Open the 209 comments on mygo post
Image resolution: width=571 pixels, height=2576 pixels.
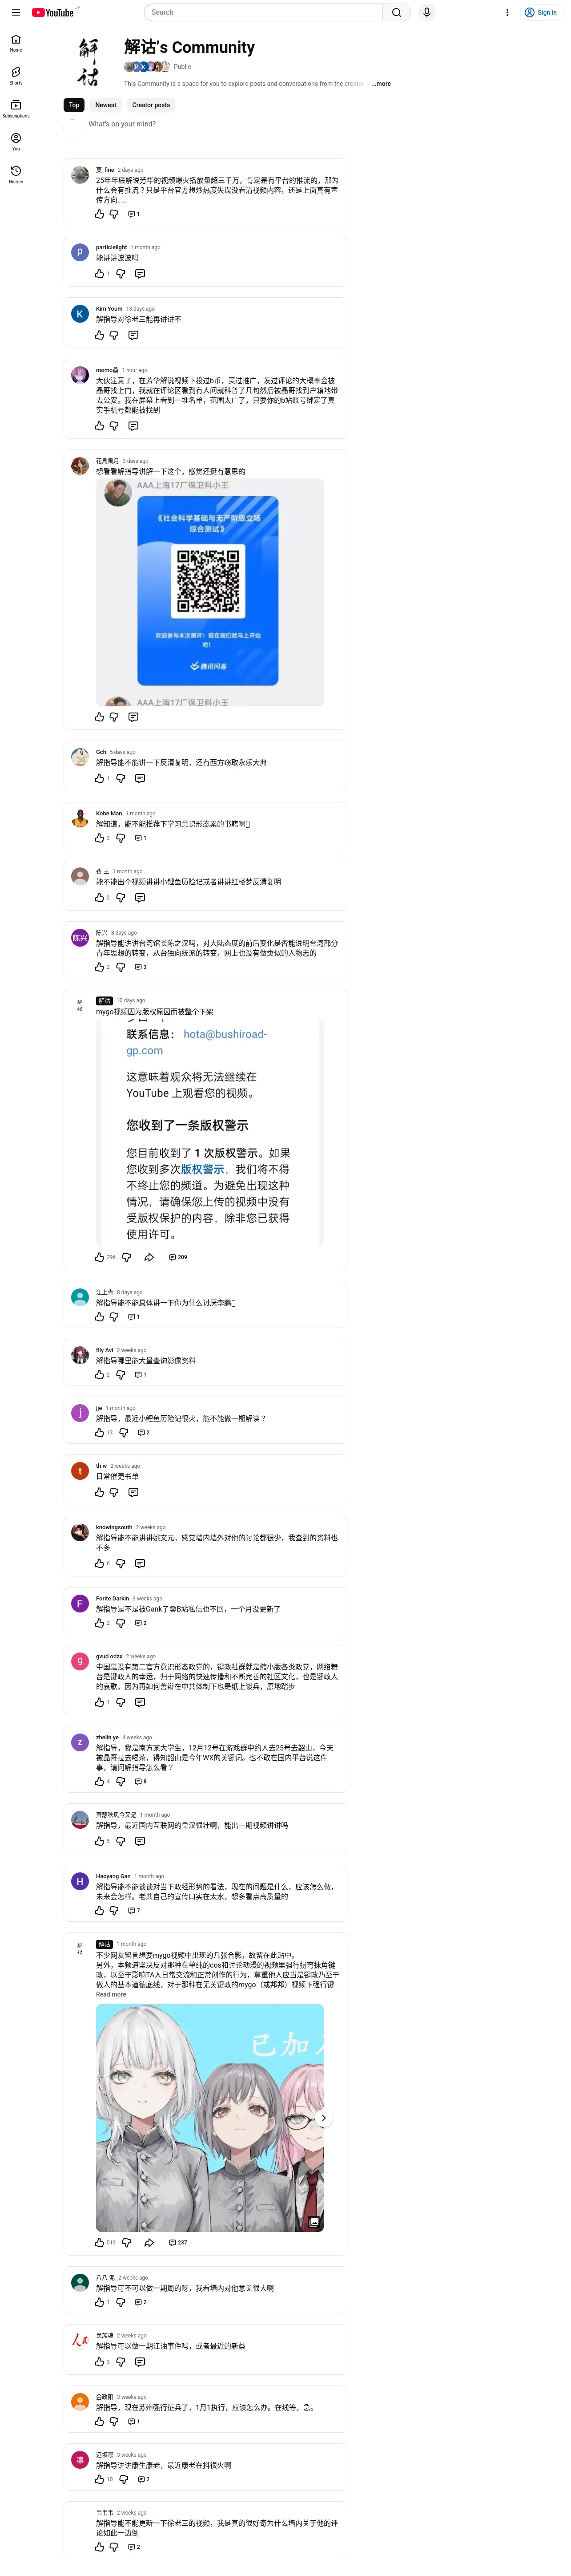tap(178, 1257)
